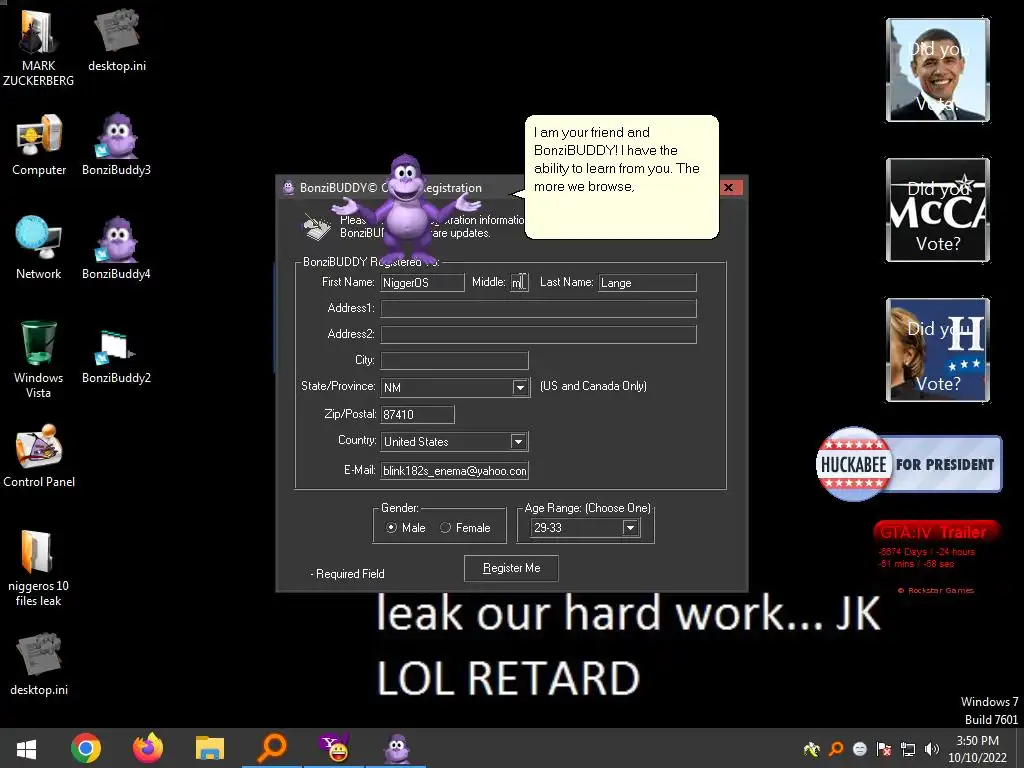Select the Male gender radio button
Viewport: 1024px width, 768px height.
391,528
